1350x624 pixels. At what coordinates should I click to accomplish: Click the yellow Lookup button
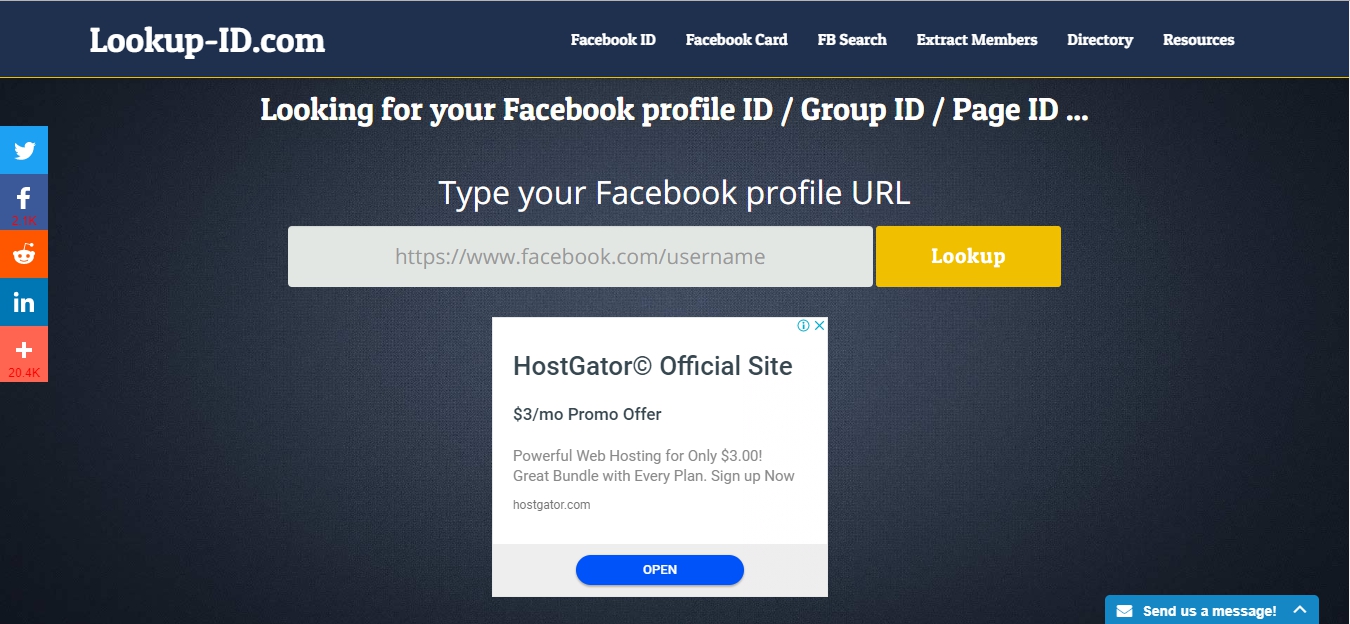(968, 256)
